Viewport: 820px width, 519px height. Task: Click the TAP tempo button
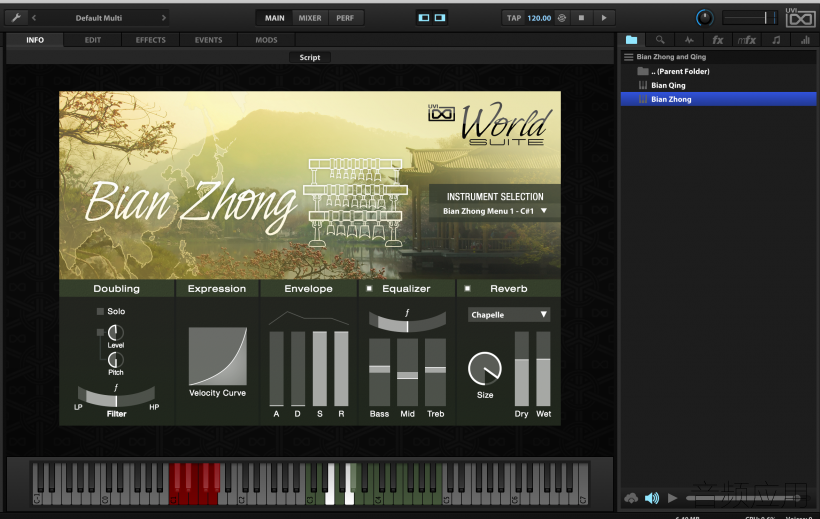click(514, 18)
